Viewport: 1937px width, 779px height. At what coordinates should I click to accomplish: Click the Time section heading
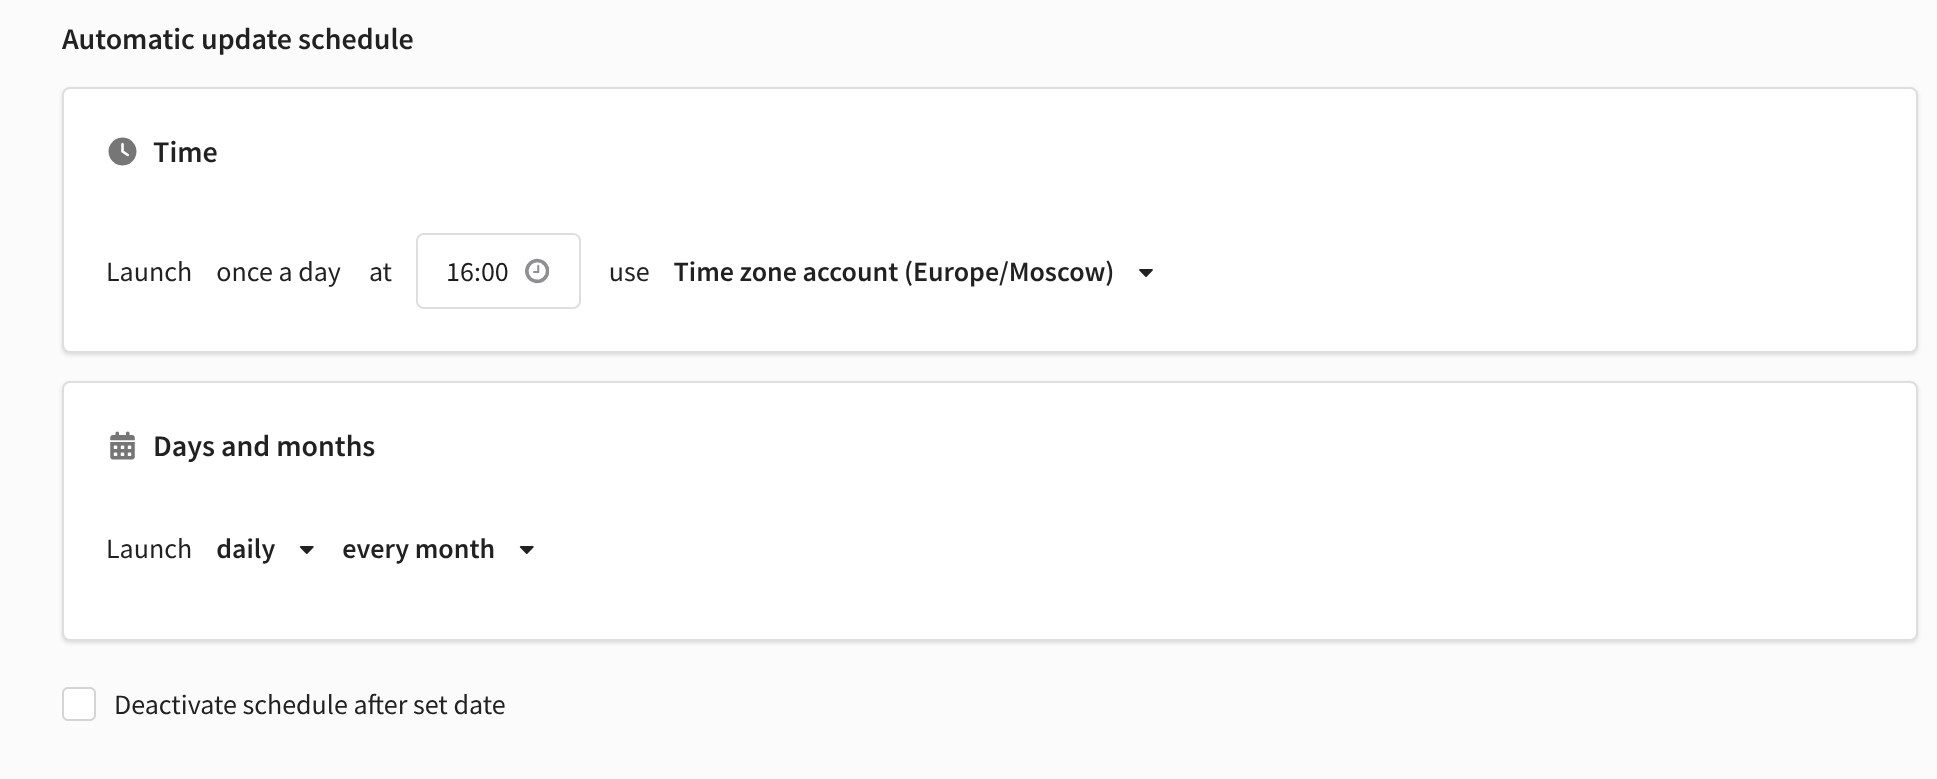tap(185, 152)
